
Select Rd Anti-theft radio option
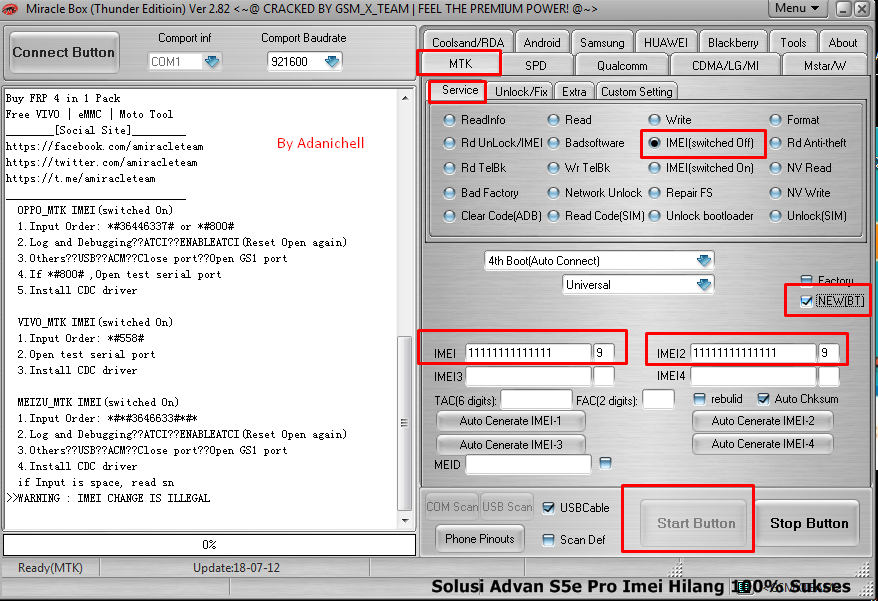pyautogui.click(x=775, y=143)
